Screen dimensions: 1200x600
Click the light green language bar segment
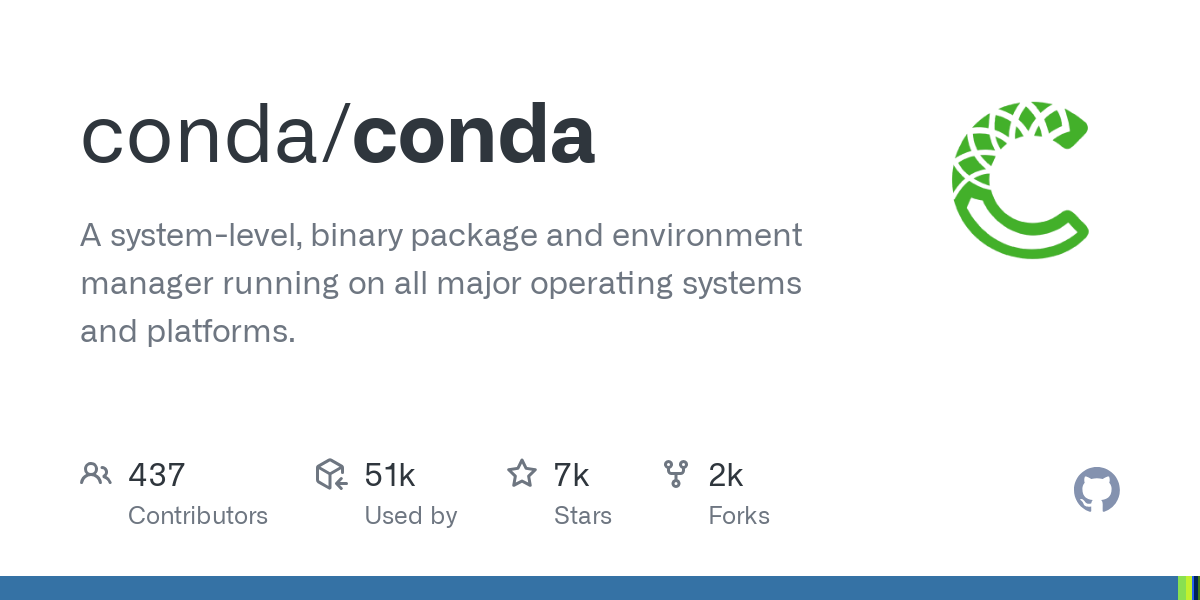point(1182,588)
